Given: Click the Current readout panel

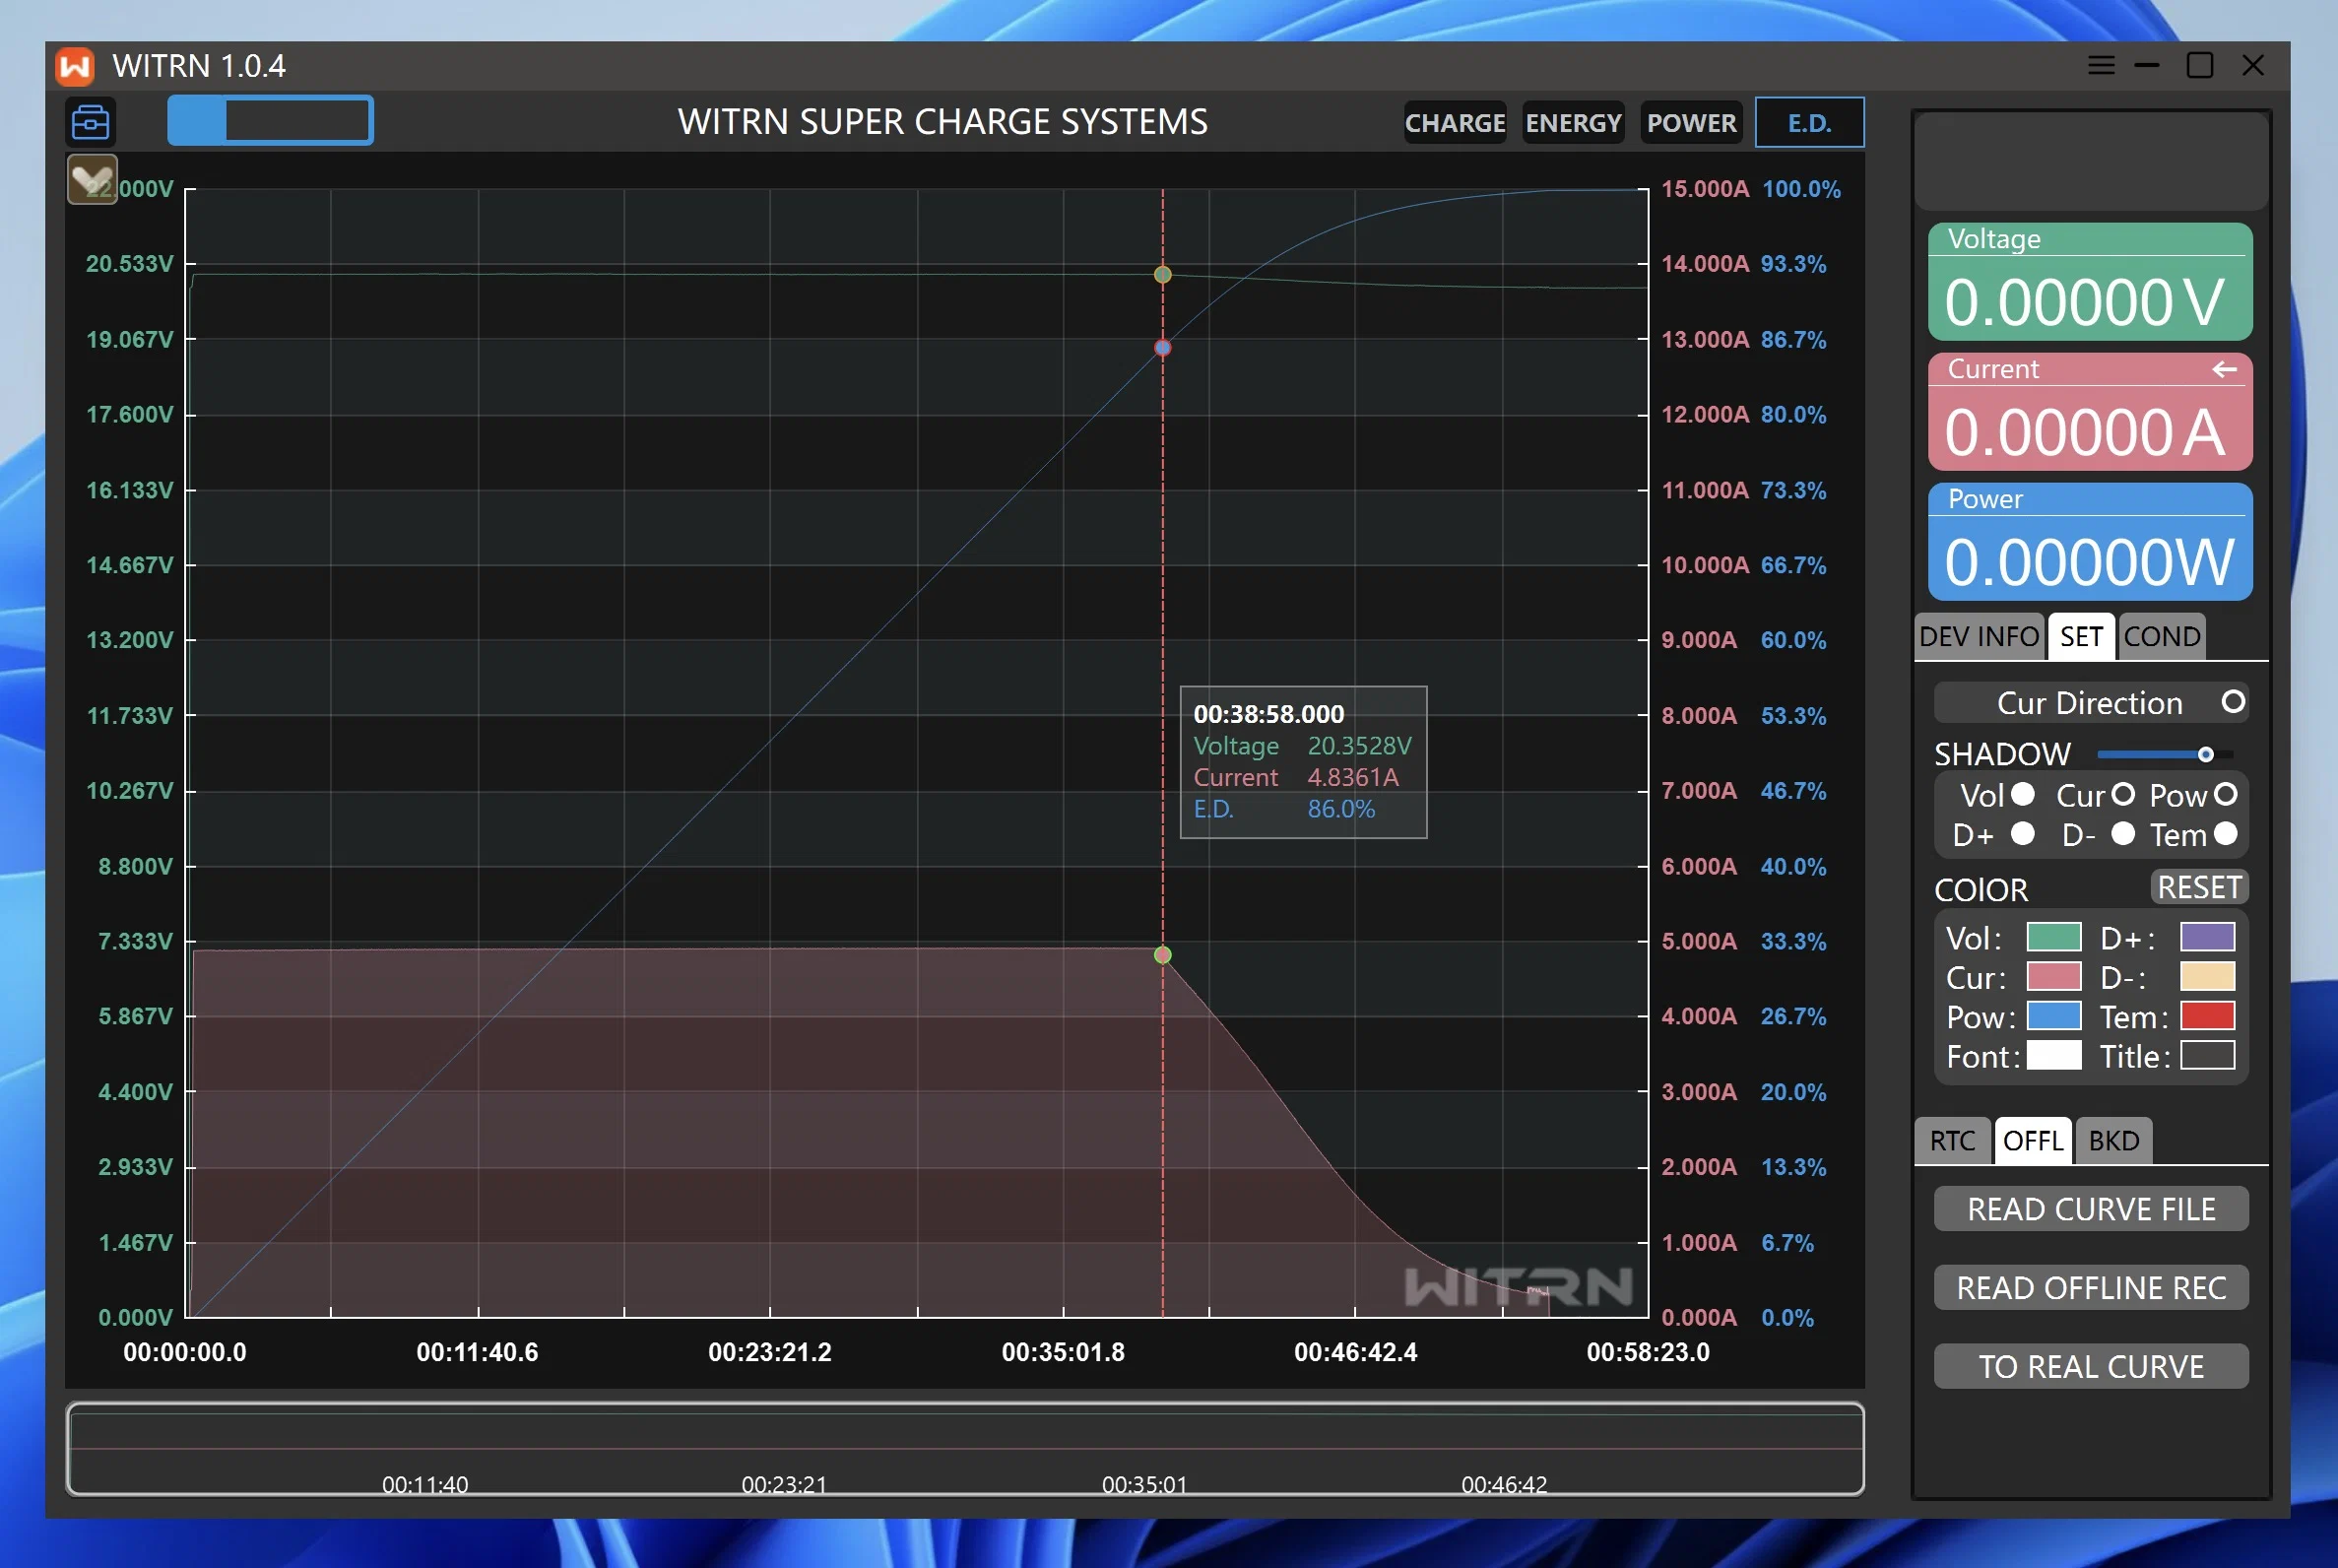Looking at the screenshot, I should pyautogui.click(x=2090, y=412).
